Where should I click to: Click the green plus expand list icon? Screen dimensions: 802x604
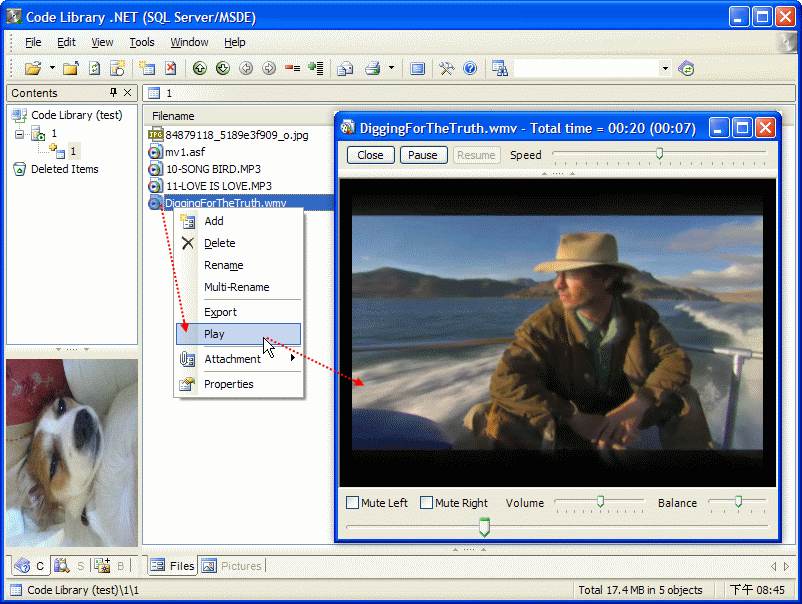316,68
